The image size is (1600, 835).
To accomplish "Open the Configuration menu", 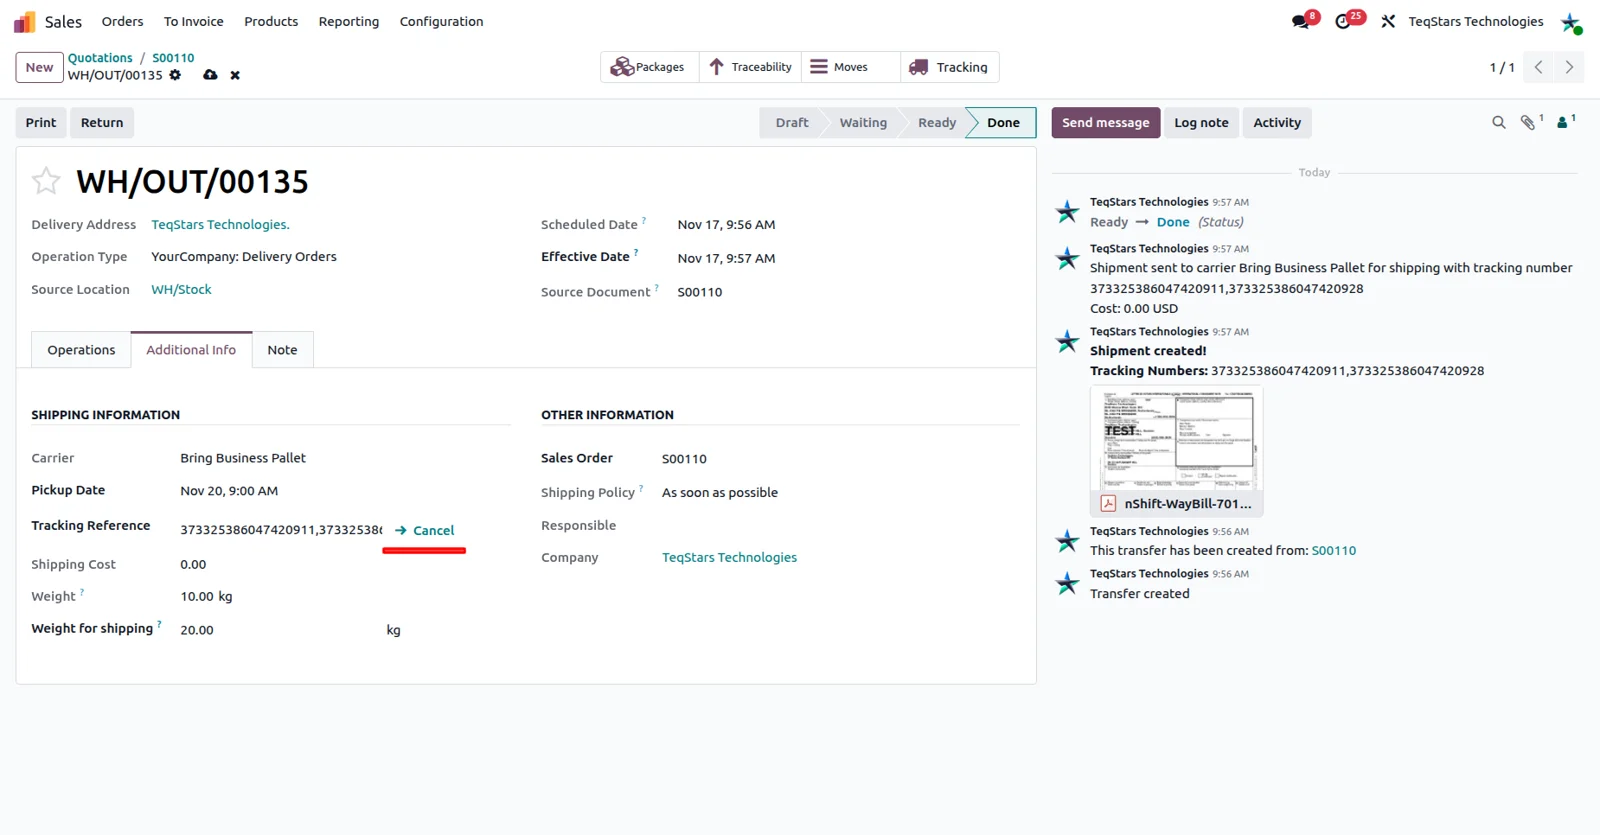I will pyautogui.click(x=441, y=21).
